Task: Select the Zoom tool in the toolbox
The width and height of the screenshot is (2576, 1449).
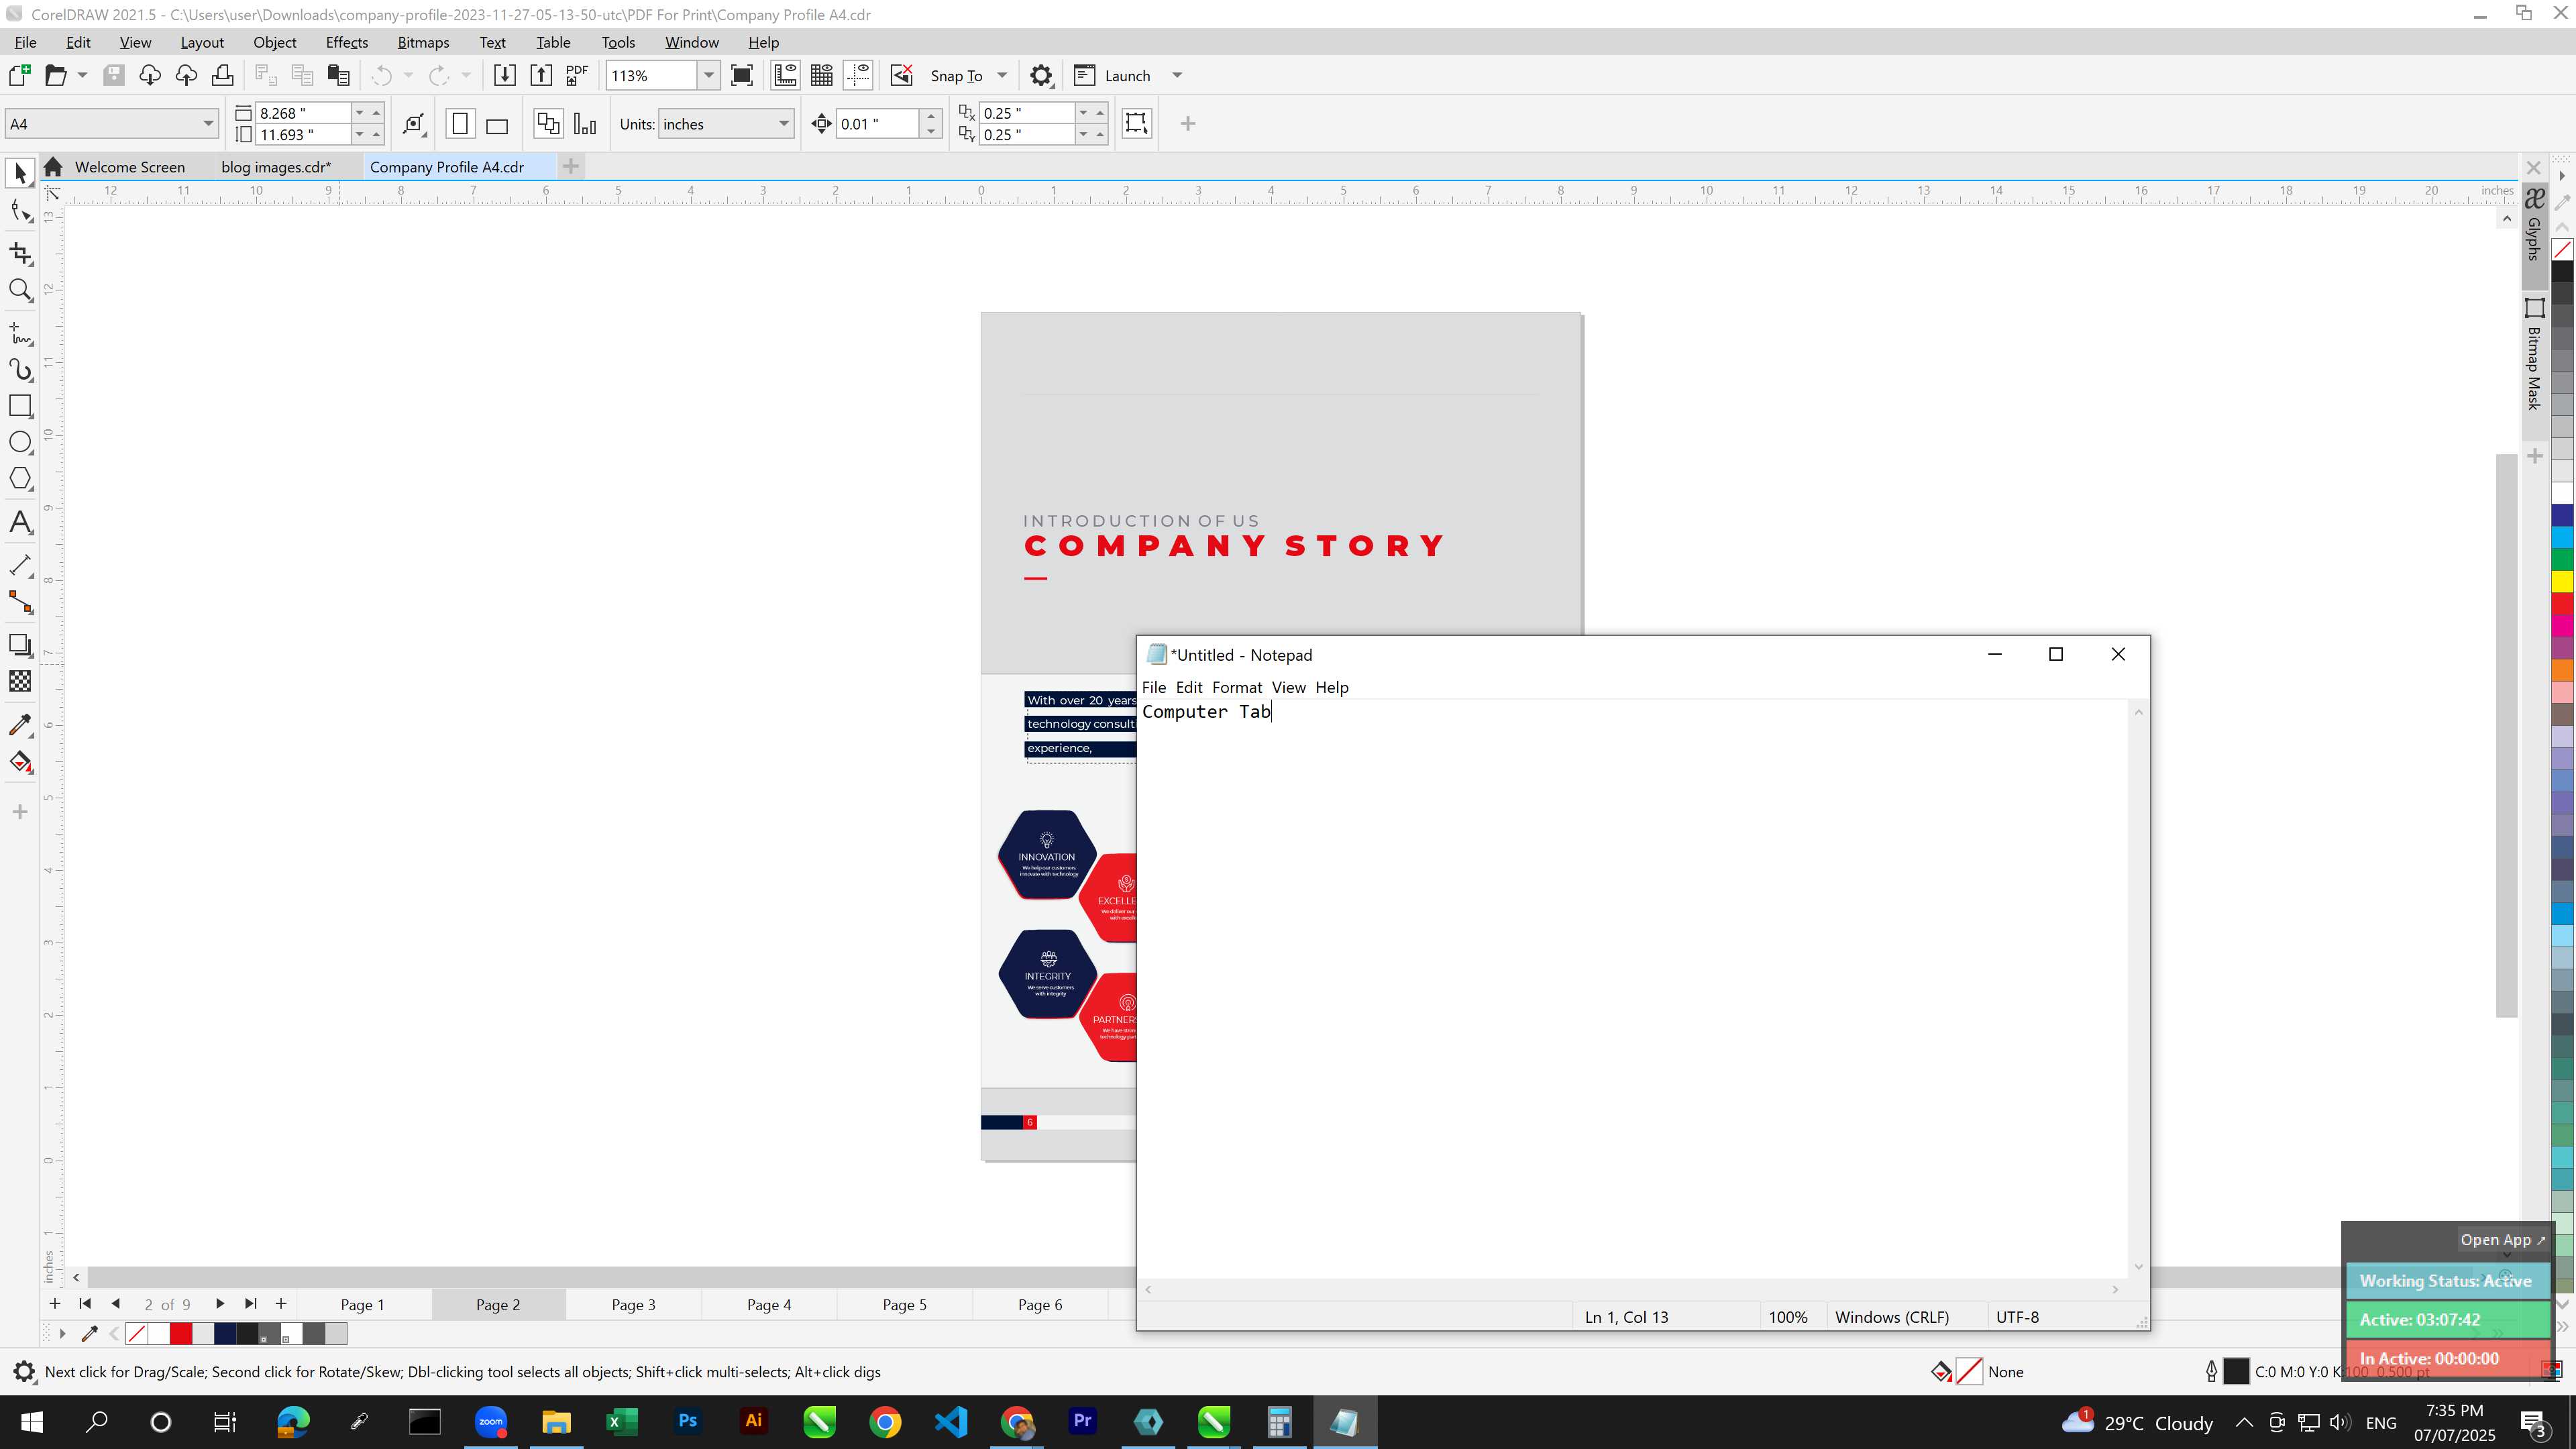Action: point(20,291)
